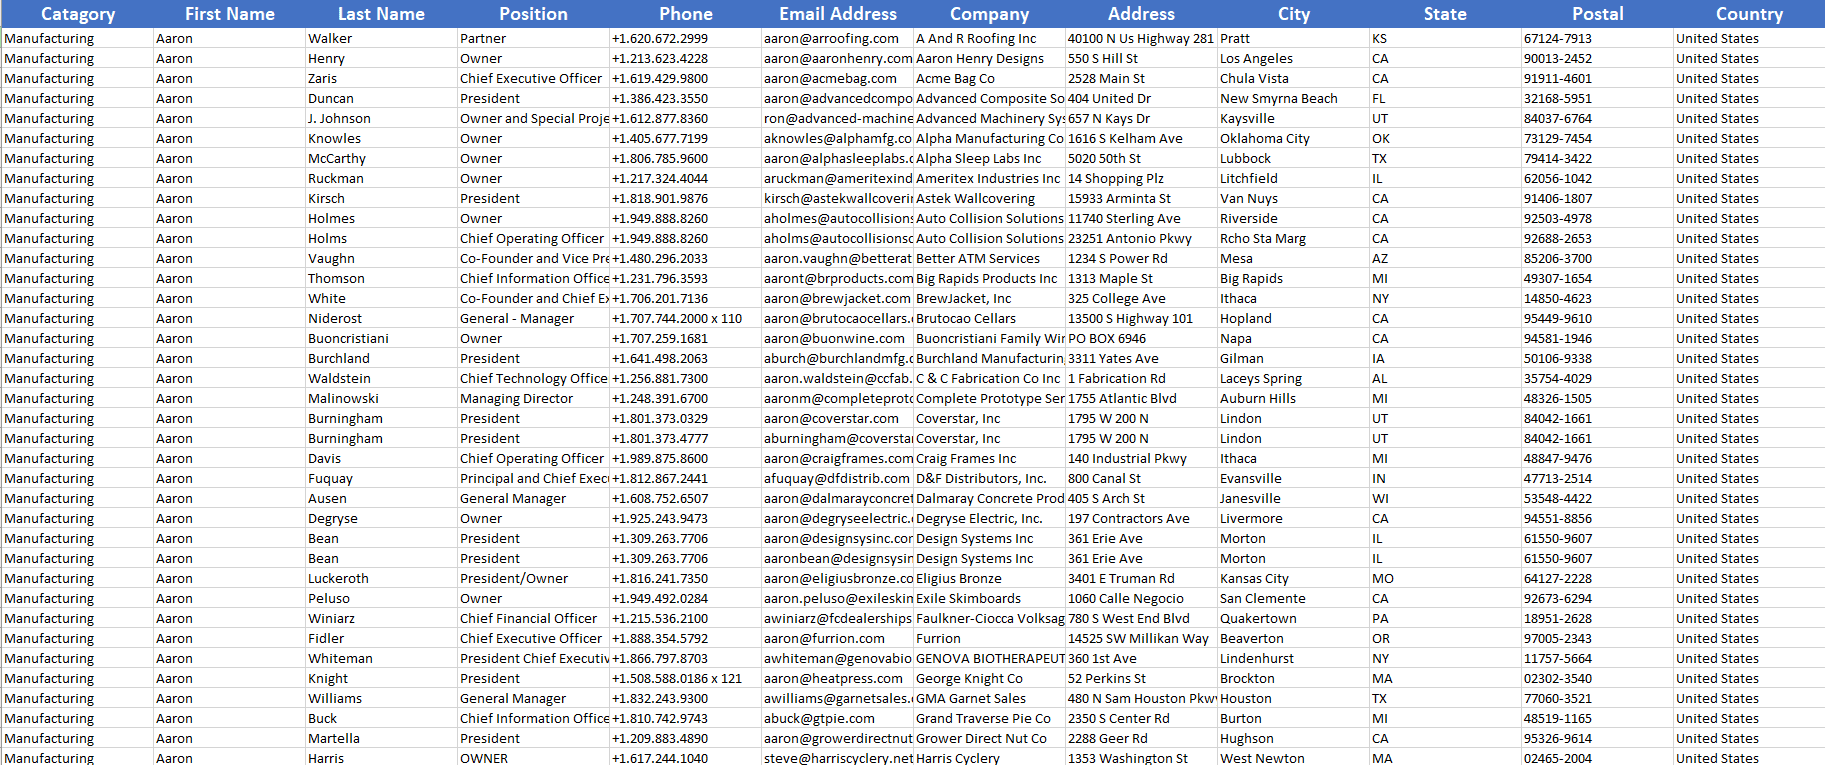Screen dimensions: 1825x765
Task: Click the Catagory column header
Action: (x=77, y=14)
